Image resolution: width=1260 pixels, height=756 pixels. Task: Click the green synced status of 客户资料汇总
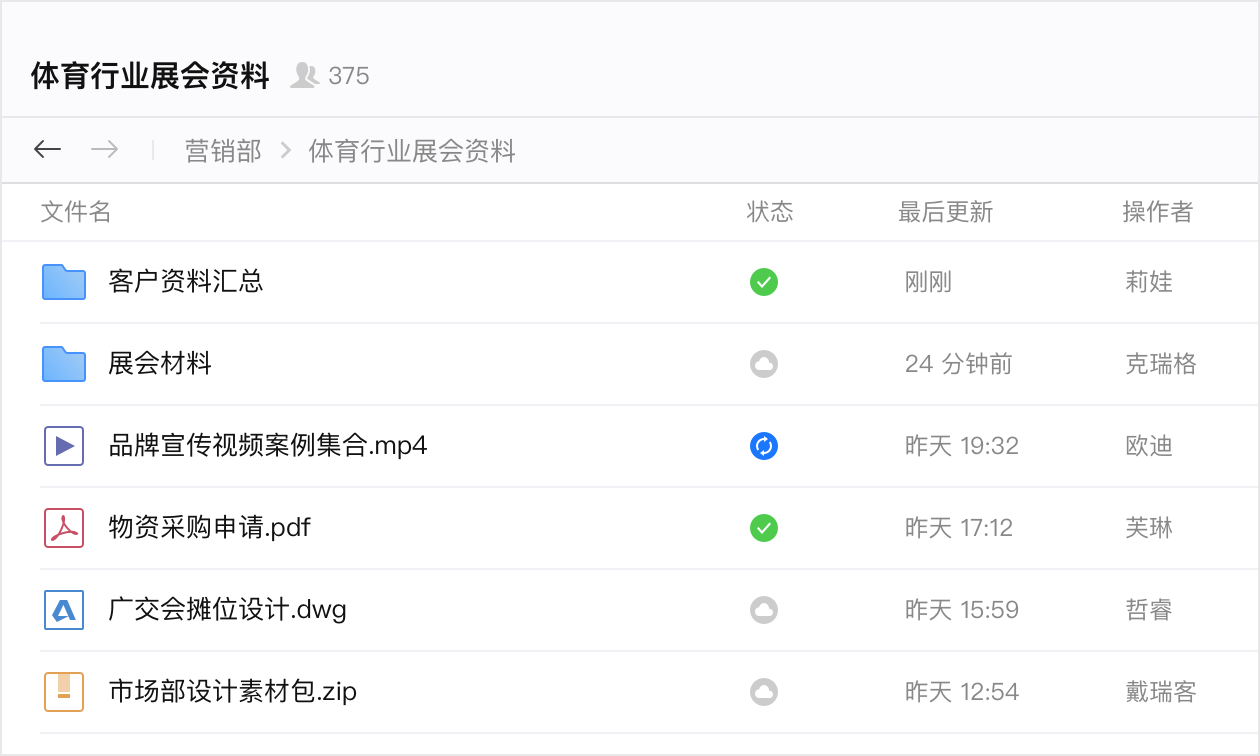coord(764,282)
